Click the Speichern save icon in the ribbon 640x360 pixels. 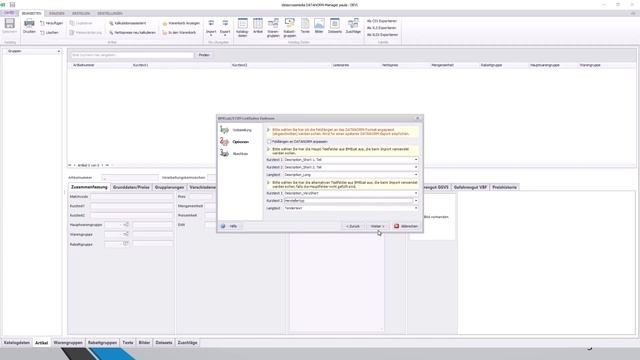tap(10, 26)
